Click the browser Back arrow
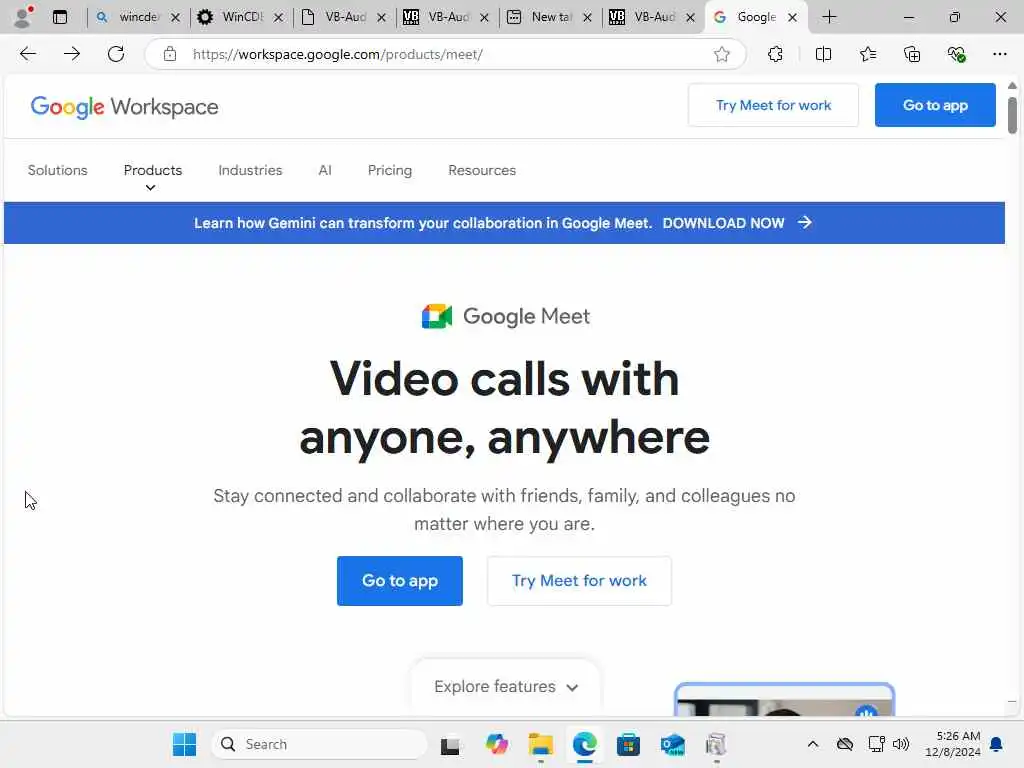Viewport: 1024px width, 768px height. (27, 54)
